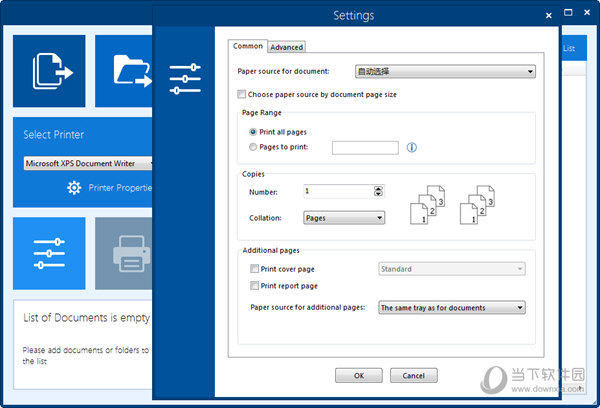Viewport: 600px width, 408px height.
Task: Click the Number of copies field
Action: pyautogui.click(x=338, y=191)
